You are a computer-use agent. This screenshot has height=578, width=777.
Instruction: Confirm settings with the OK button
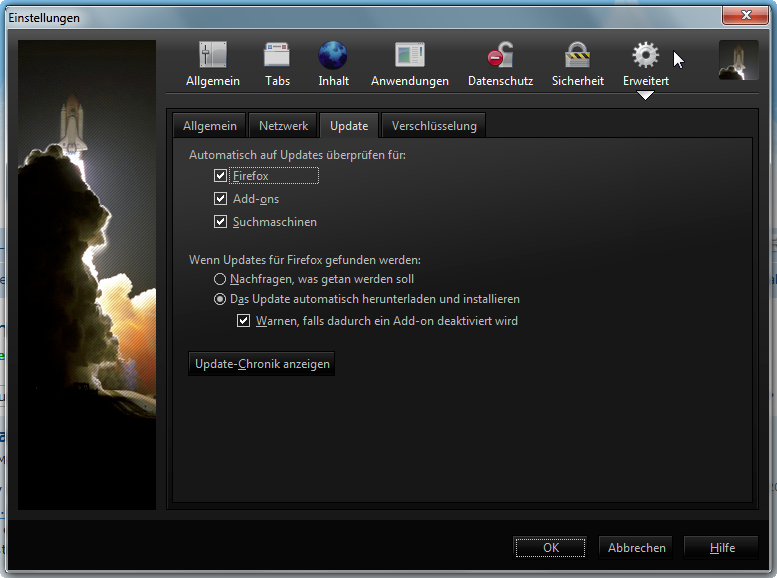point(551,548)
